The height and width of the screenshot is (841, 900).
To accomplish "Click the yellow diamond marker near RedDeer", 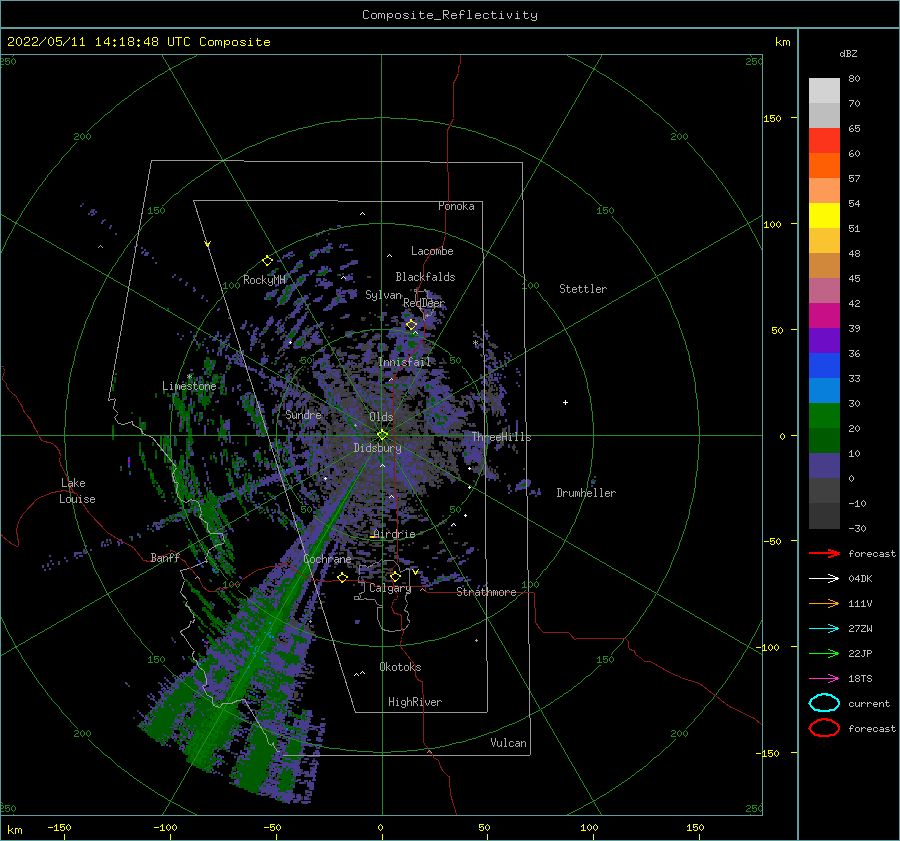I will 412,325.
